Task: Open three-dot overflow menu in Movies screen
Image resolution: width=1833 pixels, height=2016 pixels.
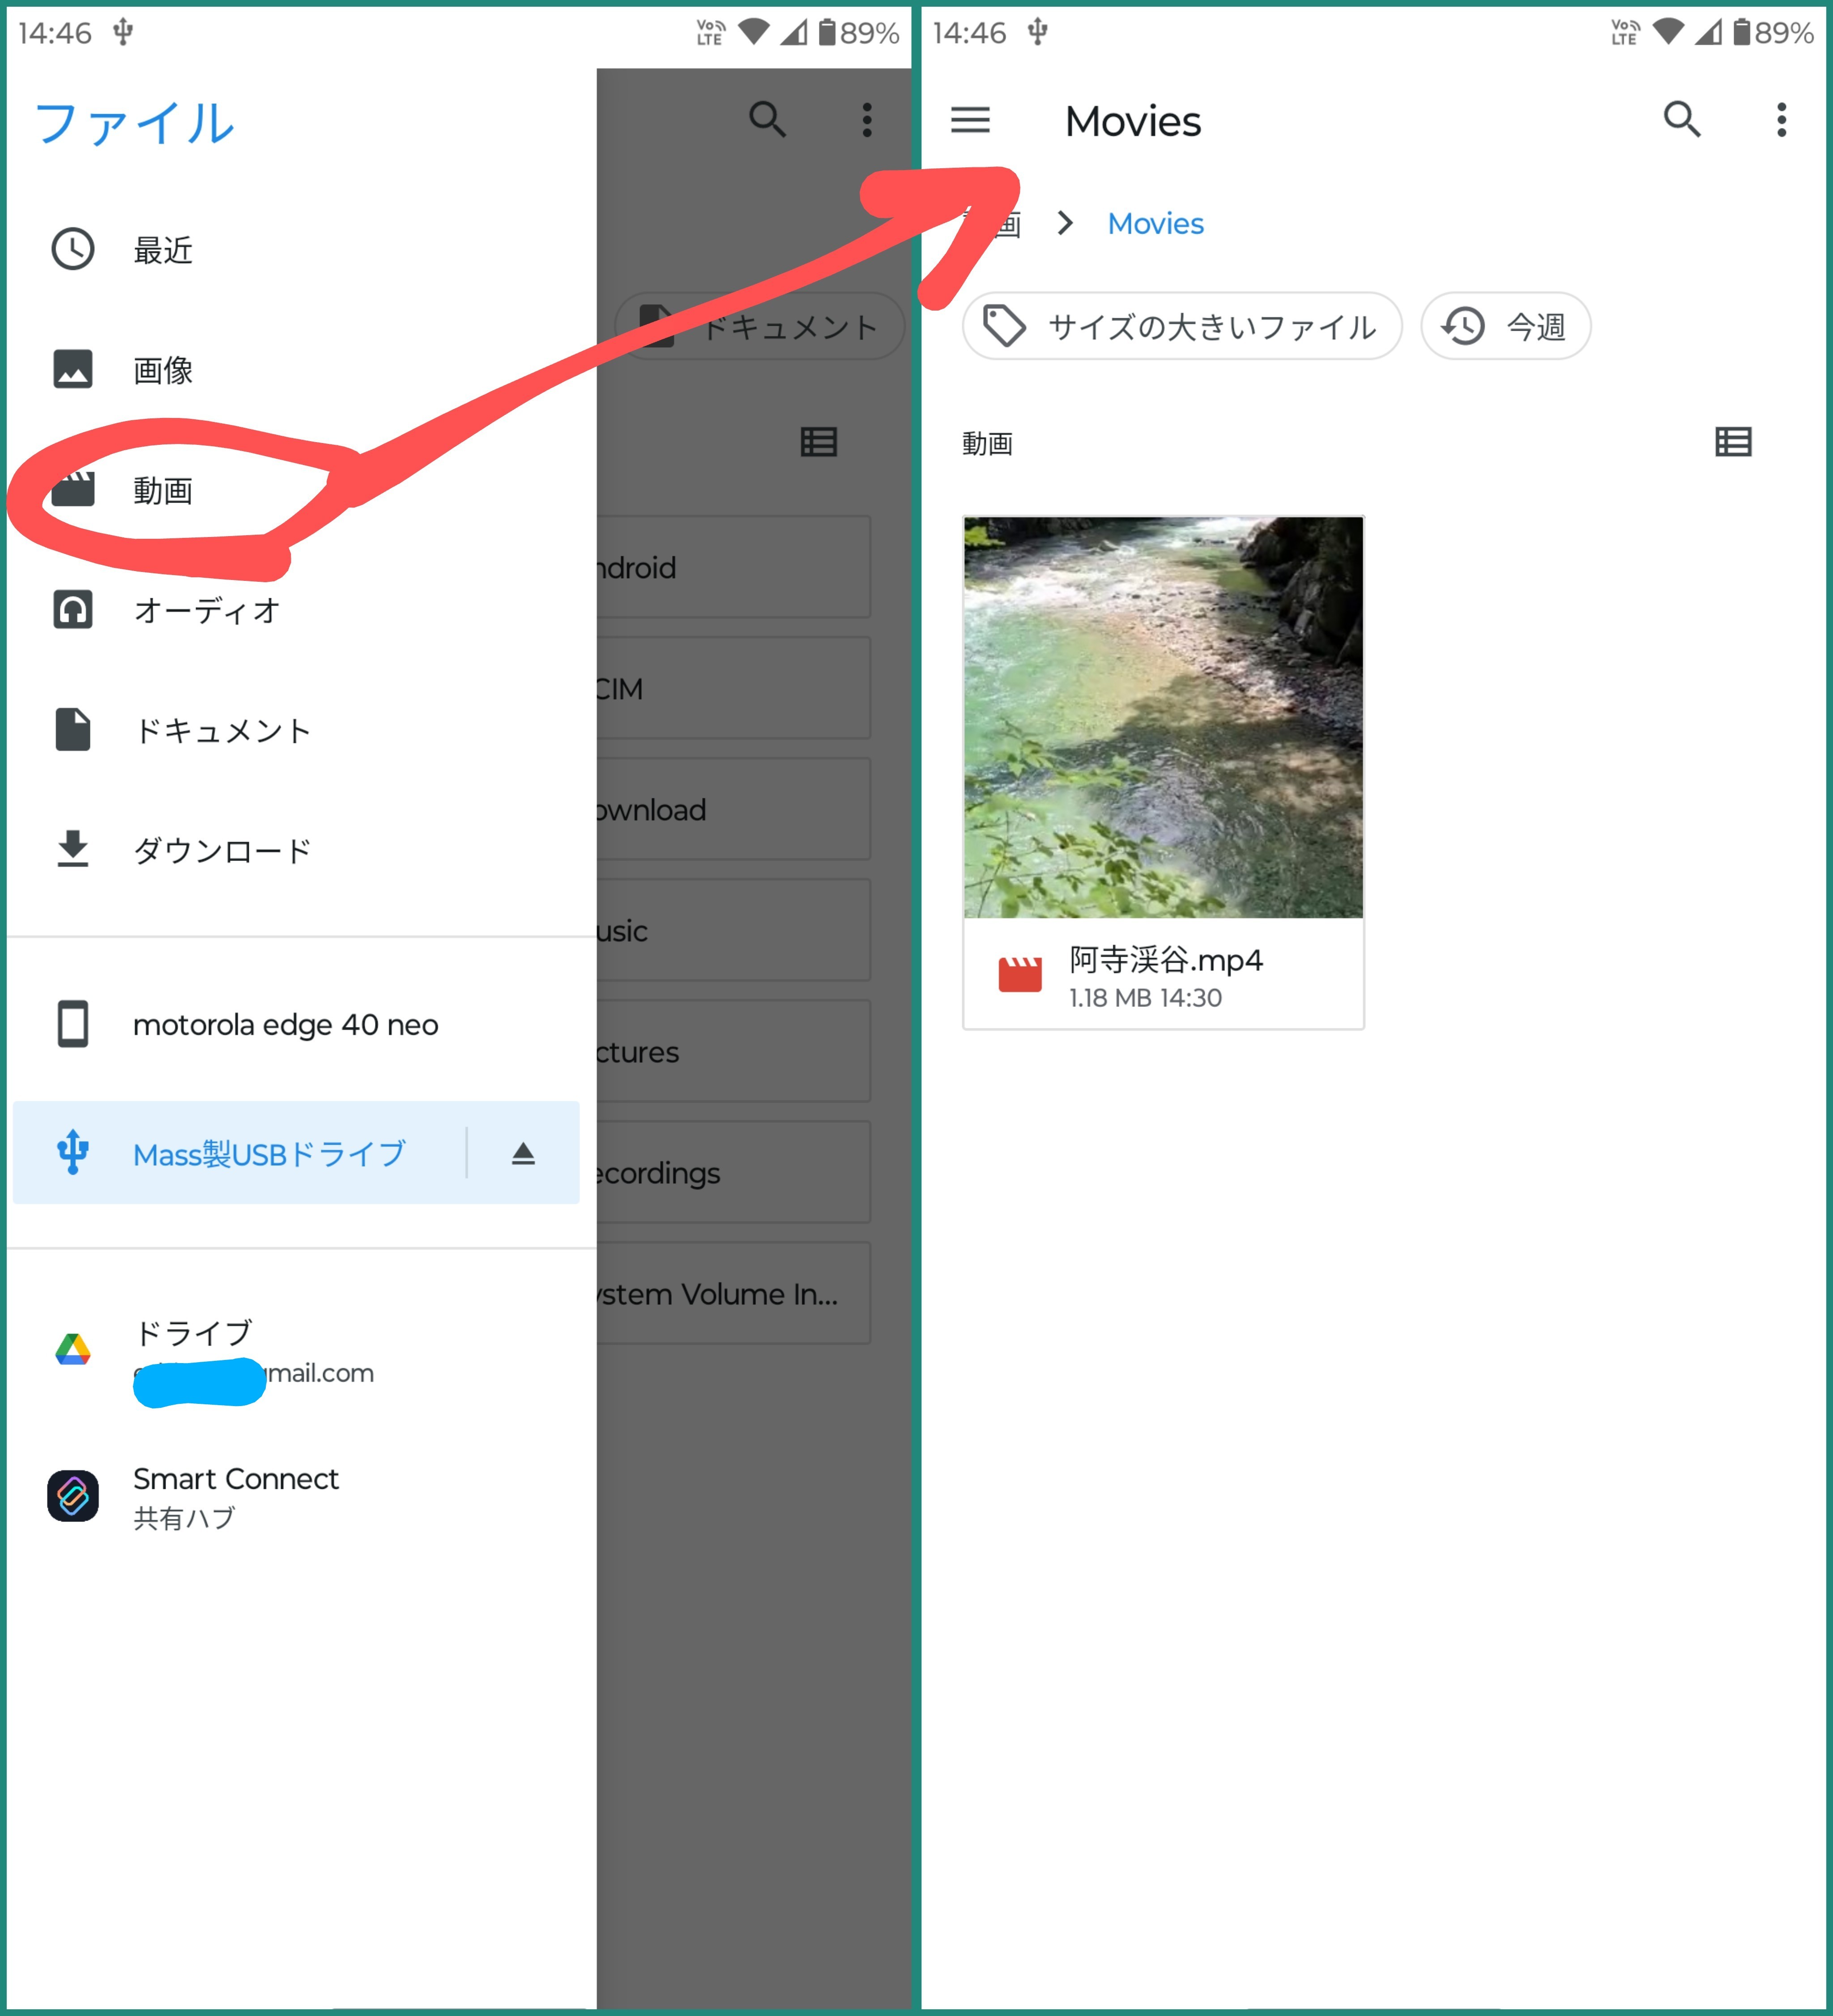Action: pos(1780,120)
